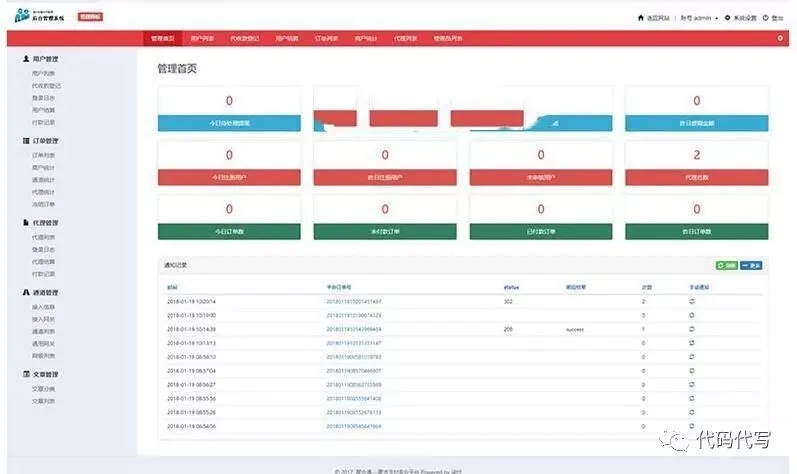797x474 pixels.
Task: Click the 未审核用户 red card label
Action: (x=541, y=177)
